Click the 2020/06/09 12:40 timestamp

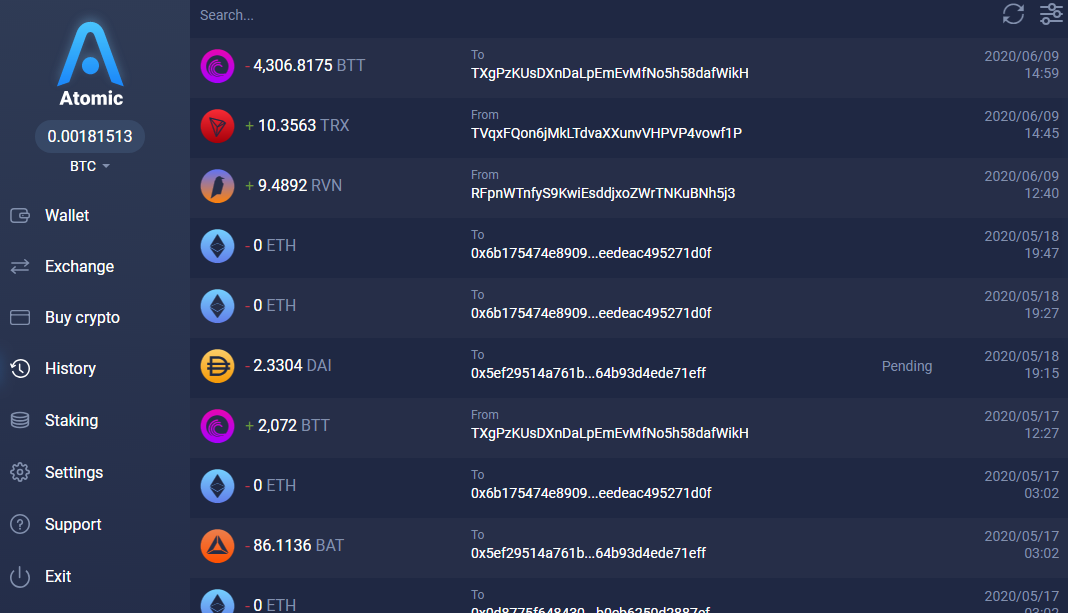[x=1022, y=185]
